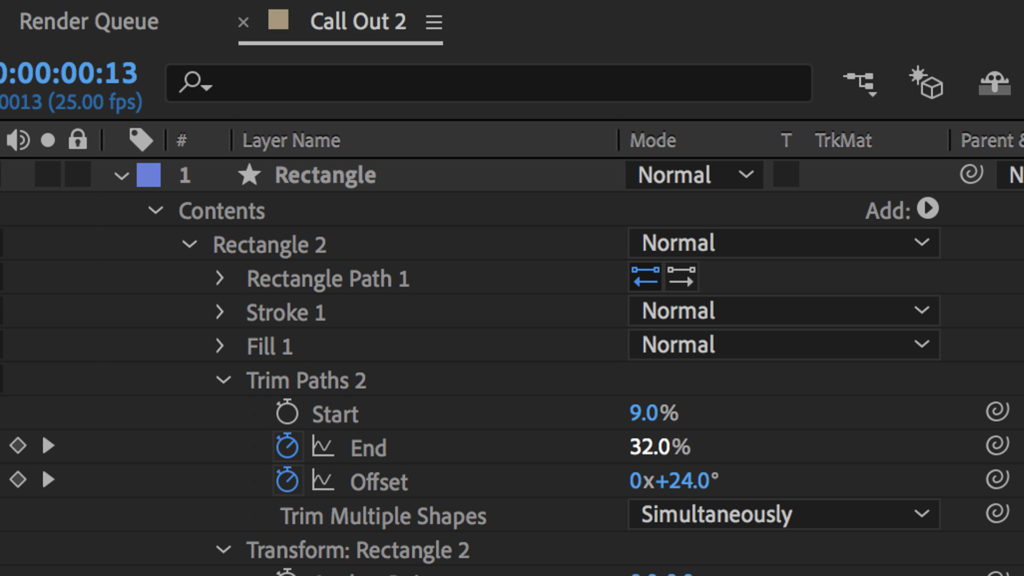Click the graph icon next to End
Screen dimensions: 1024x576
pyautogui.click(x=323, y=447)
